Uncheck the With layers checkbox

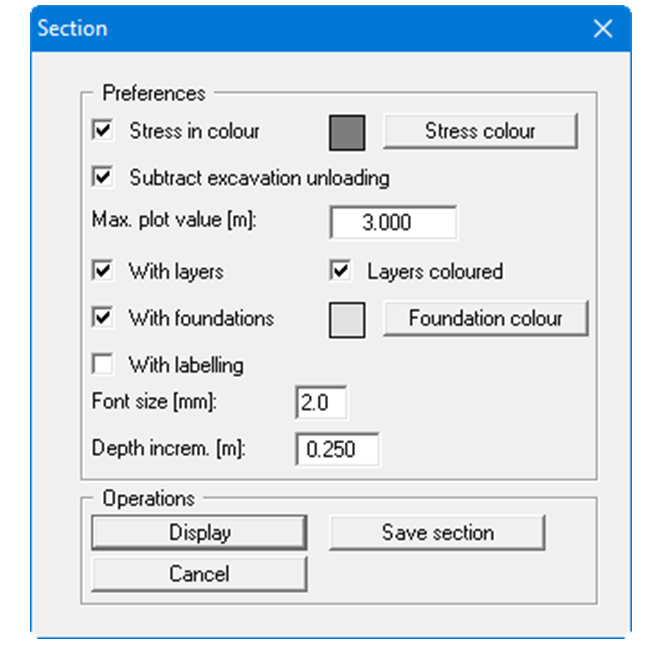tap(101, 271)
